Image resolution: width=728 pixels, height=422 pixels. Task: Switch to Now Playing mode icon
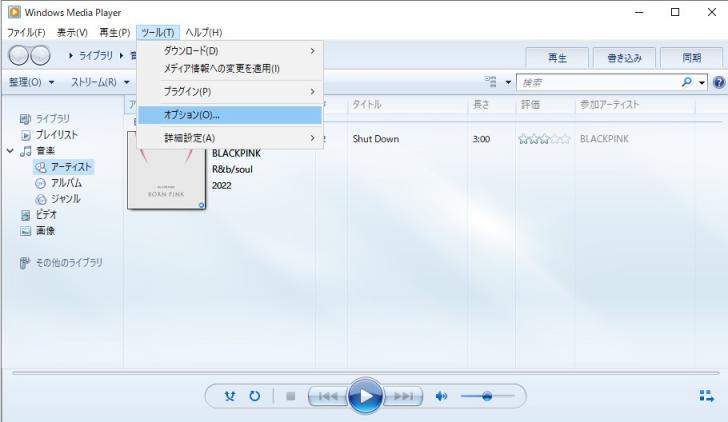706,396
